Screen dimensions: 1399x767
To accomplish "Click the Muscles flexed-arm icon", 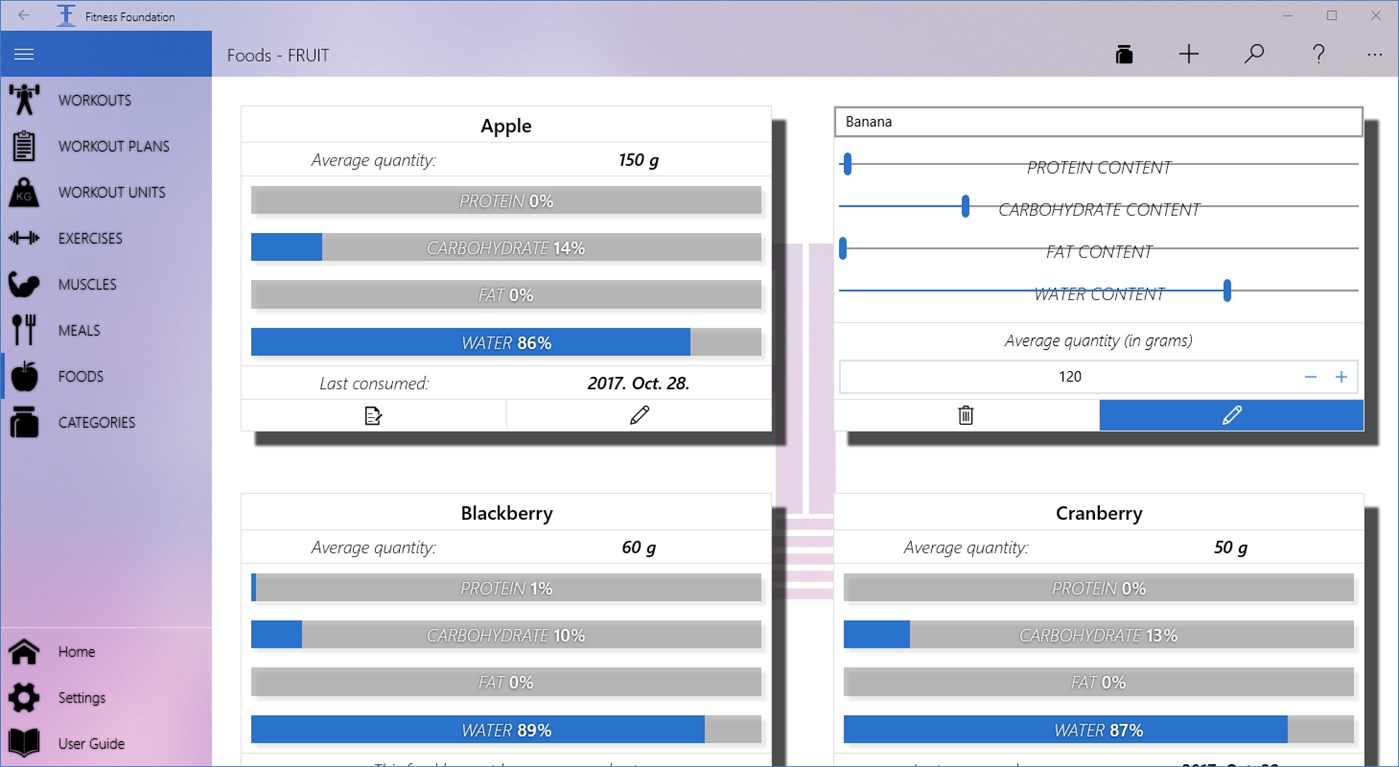I will 24,284.
